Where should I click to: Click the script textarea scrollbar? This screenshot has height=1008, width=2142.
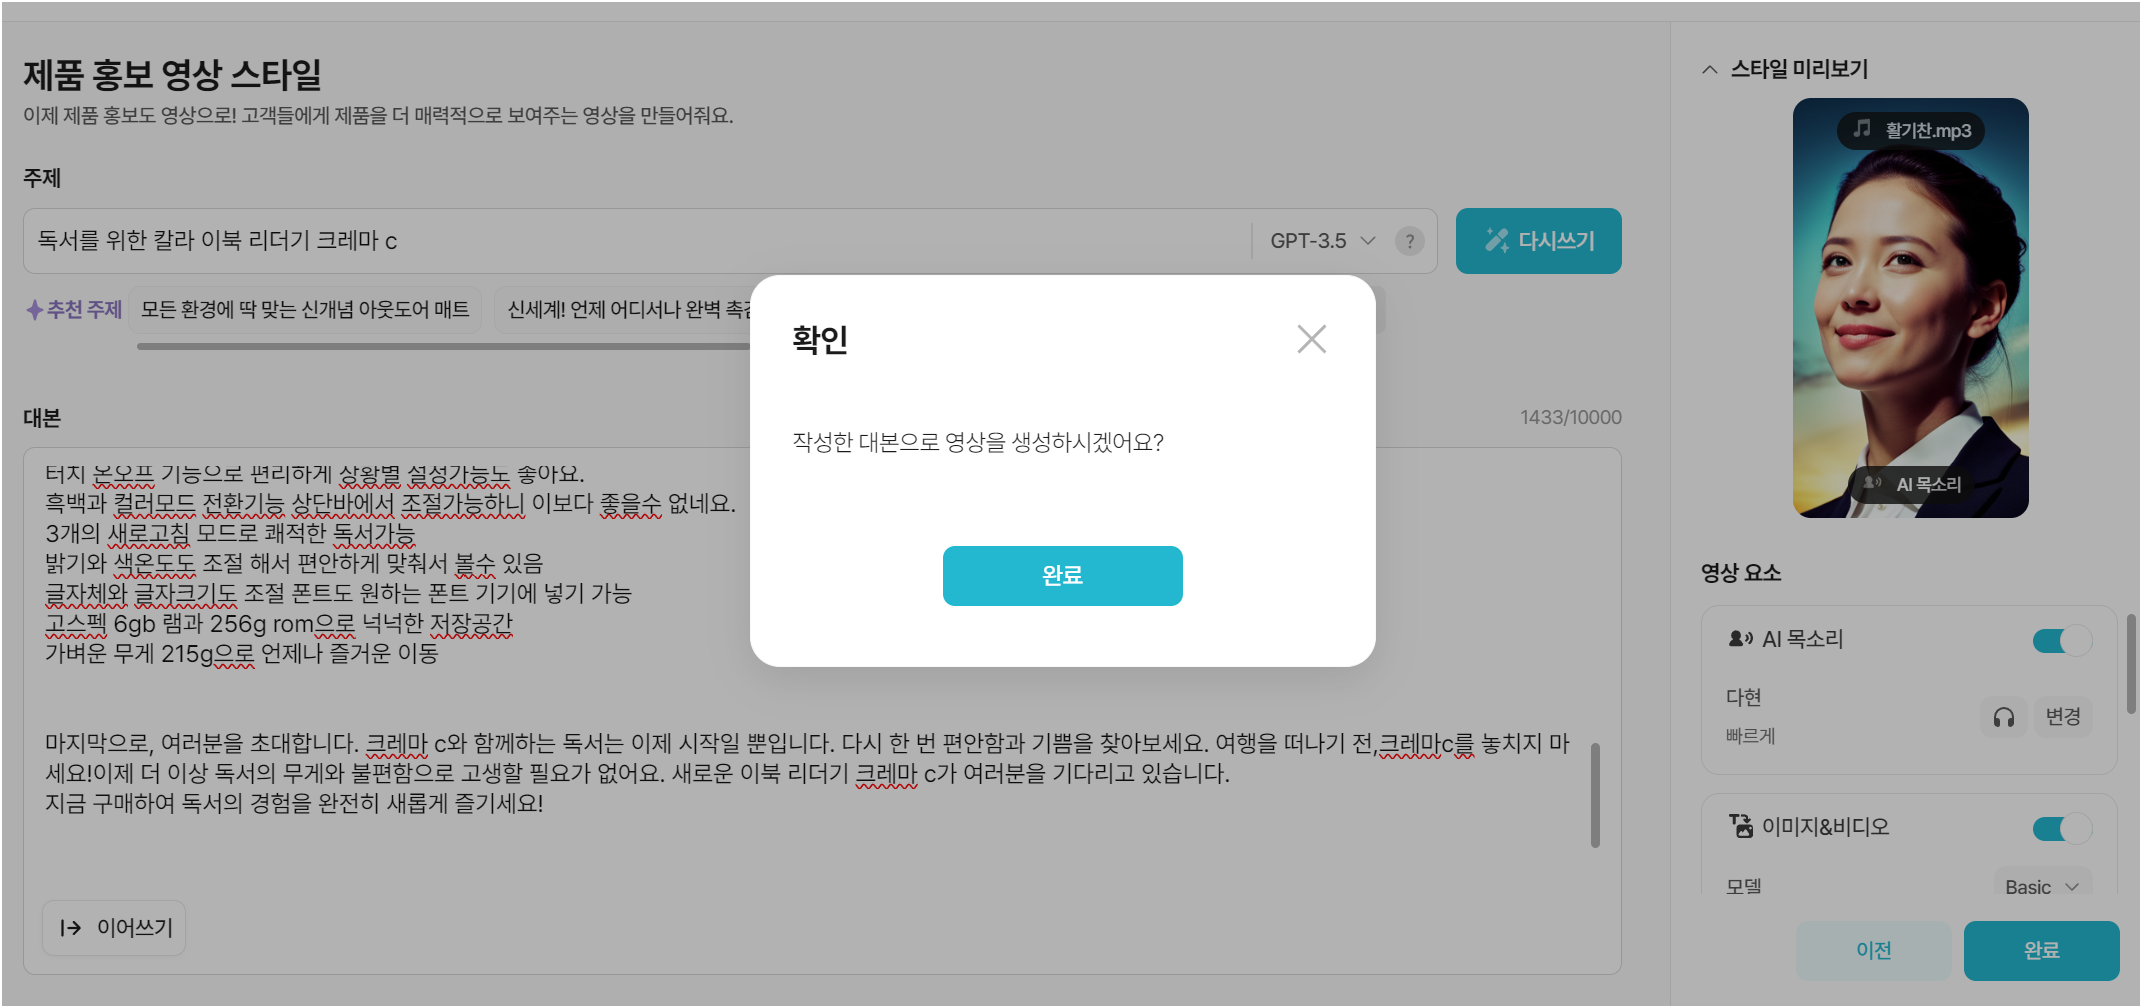pyautogui.click(x=1595, y=795)
